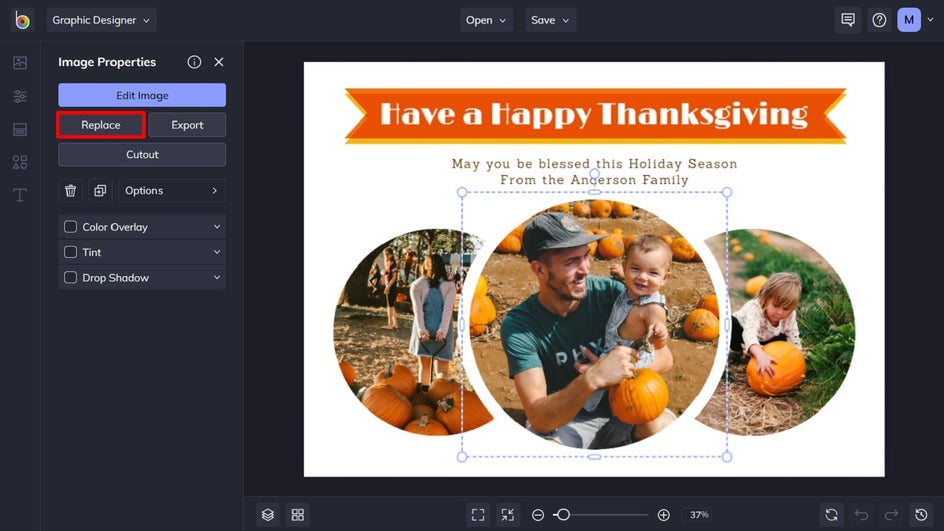Zoom in with the plus icon

click(663, 515)
